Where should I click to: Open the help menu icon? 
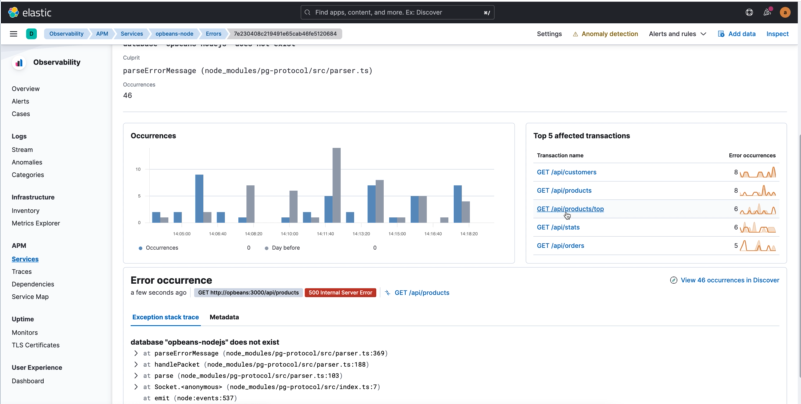tap(750, 12)
